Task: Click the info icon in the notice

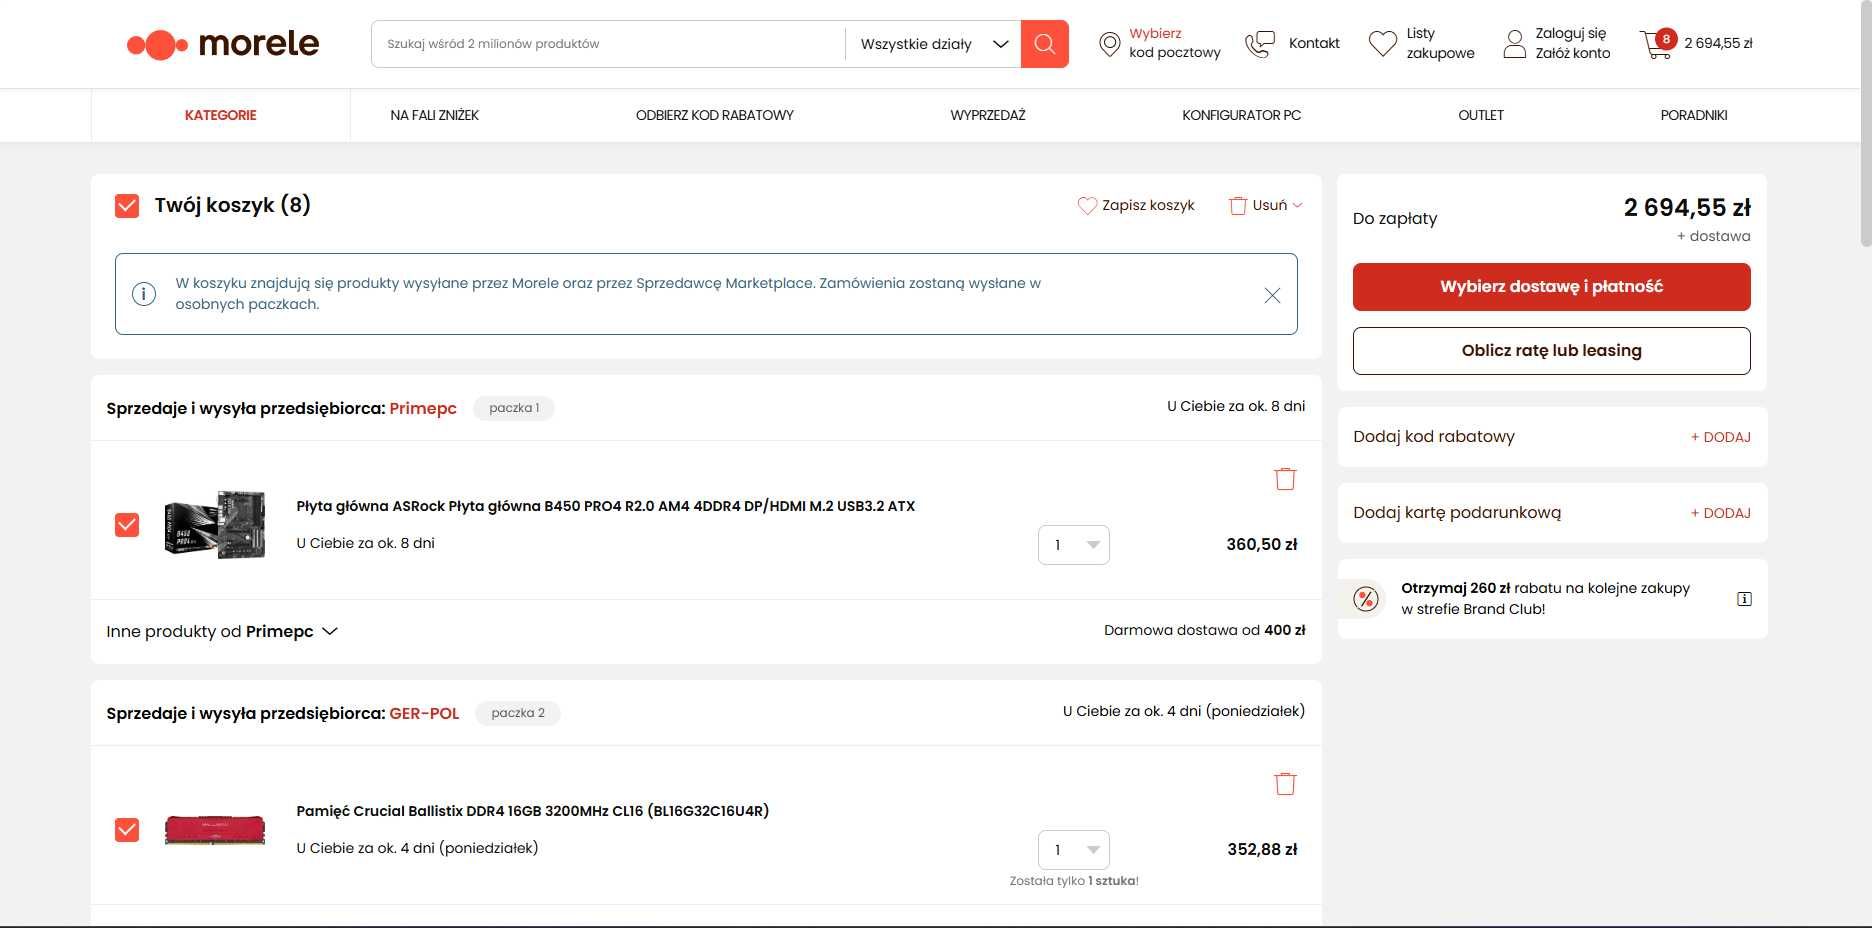Action: click(144, 294)
